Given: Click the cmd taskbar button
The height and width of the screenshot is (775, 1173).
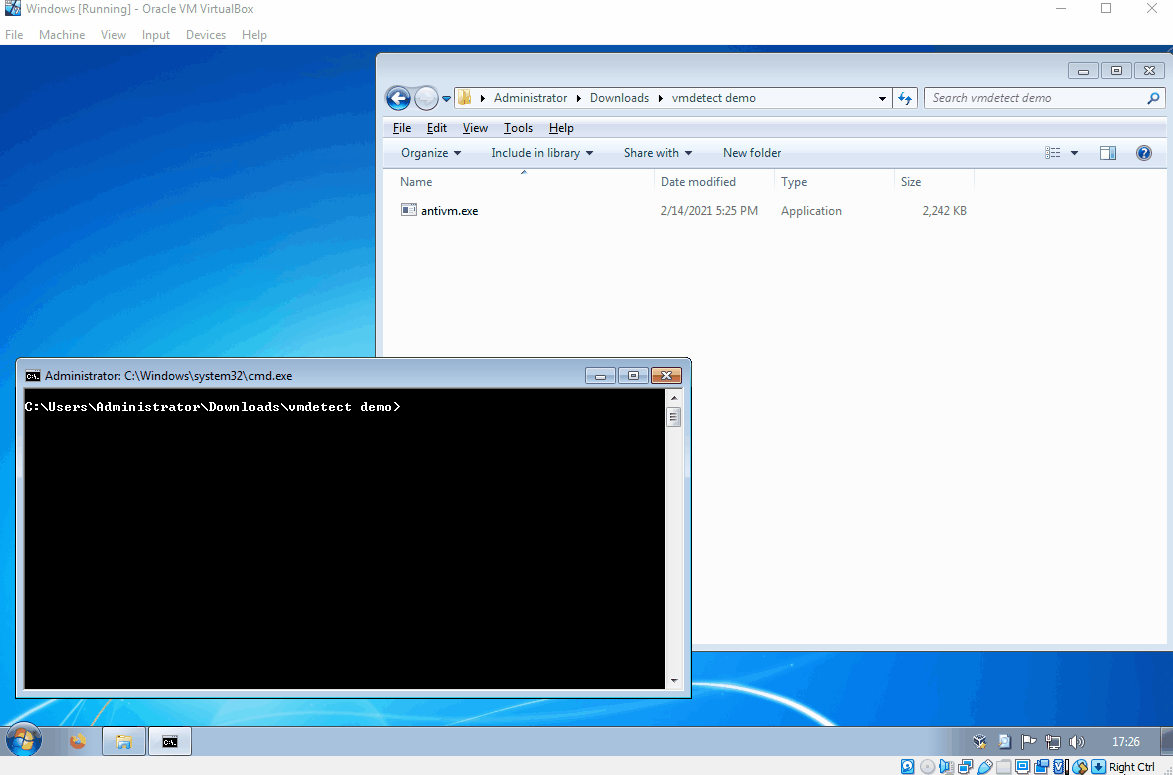Looking at the screenshot, I should click(x=170, y=741).
